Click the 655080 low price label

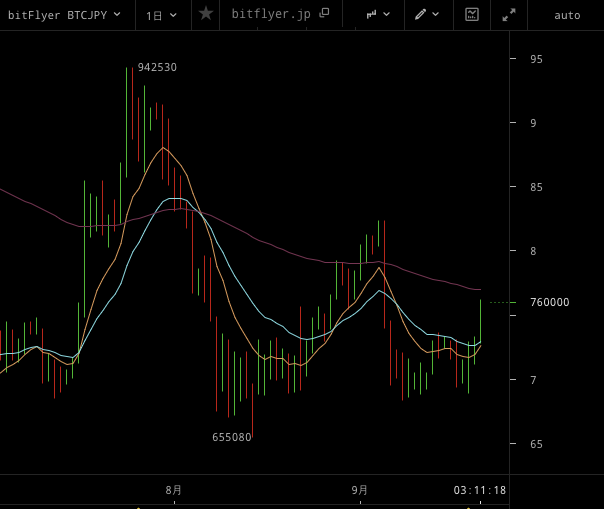(232, 437)
